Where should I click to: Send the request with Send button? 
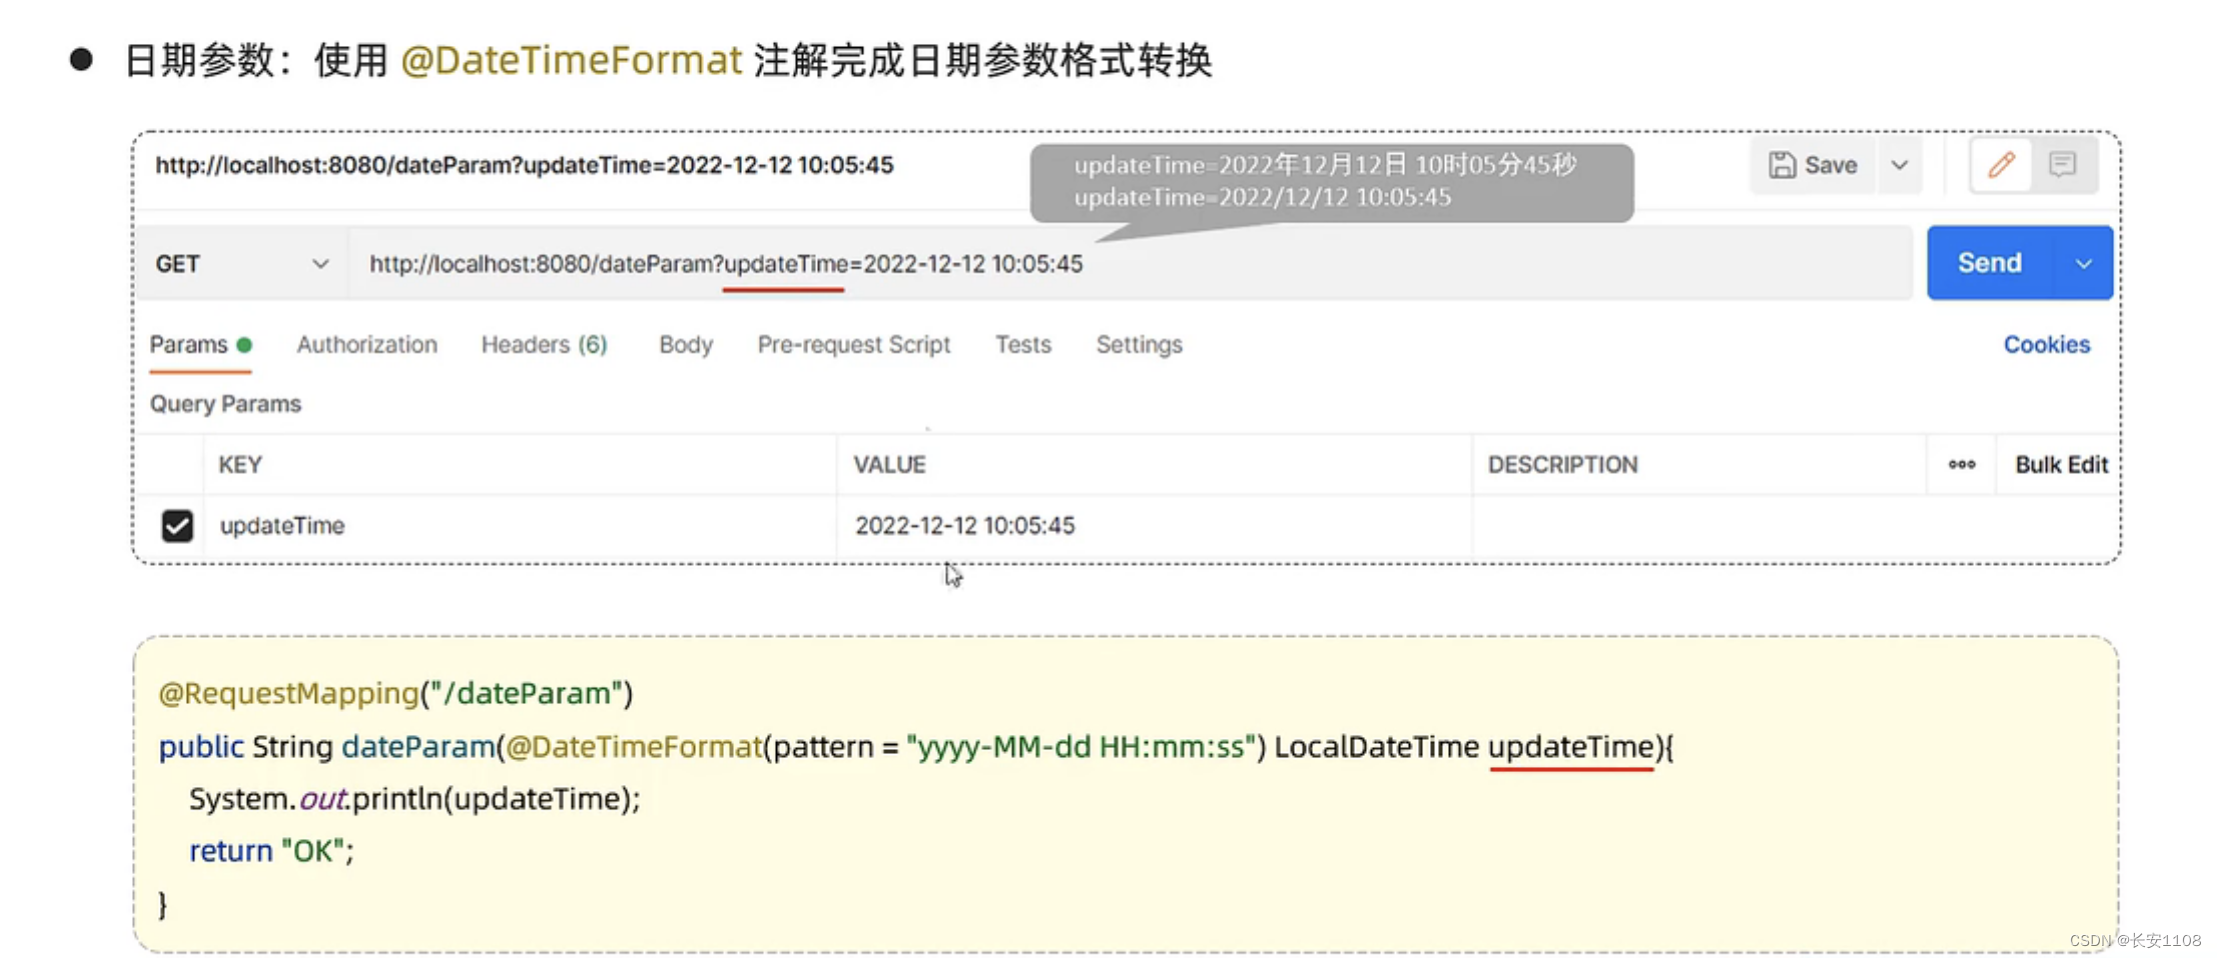coord(1990,263)
